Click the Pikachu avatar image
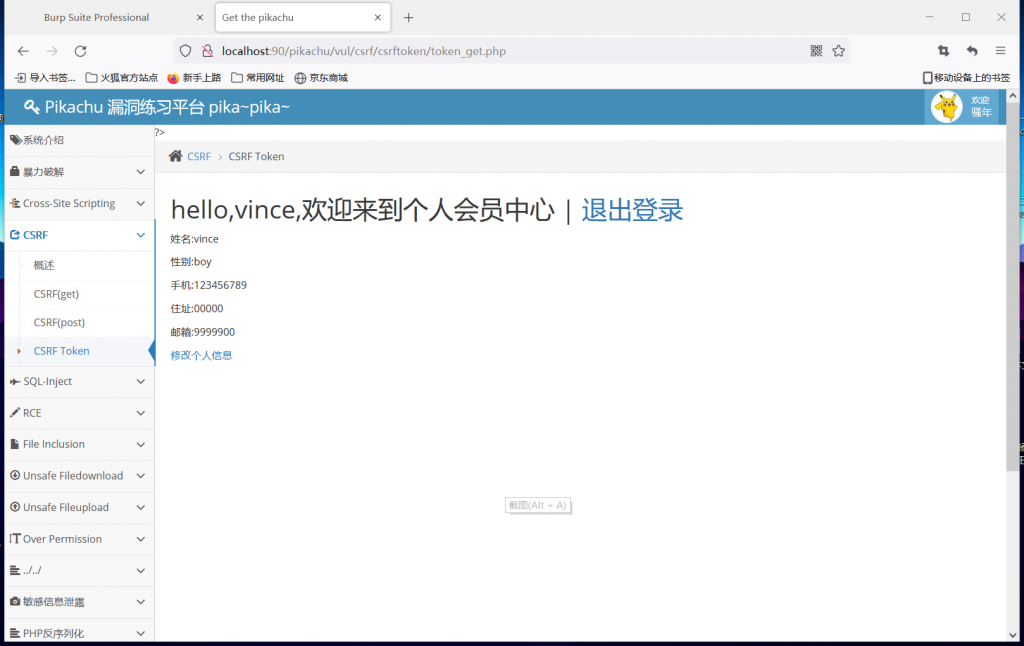This screenshot has height=646, width=1024. point(946,107)
